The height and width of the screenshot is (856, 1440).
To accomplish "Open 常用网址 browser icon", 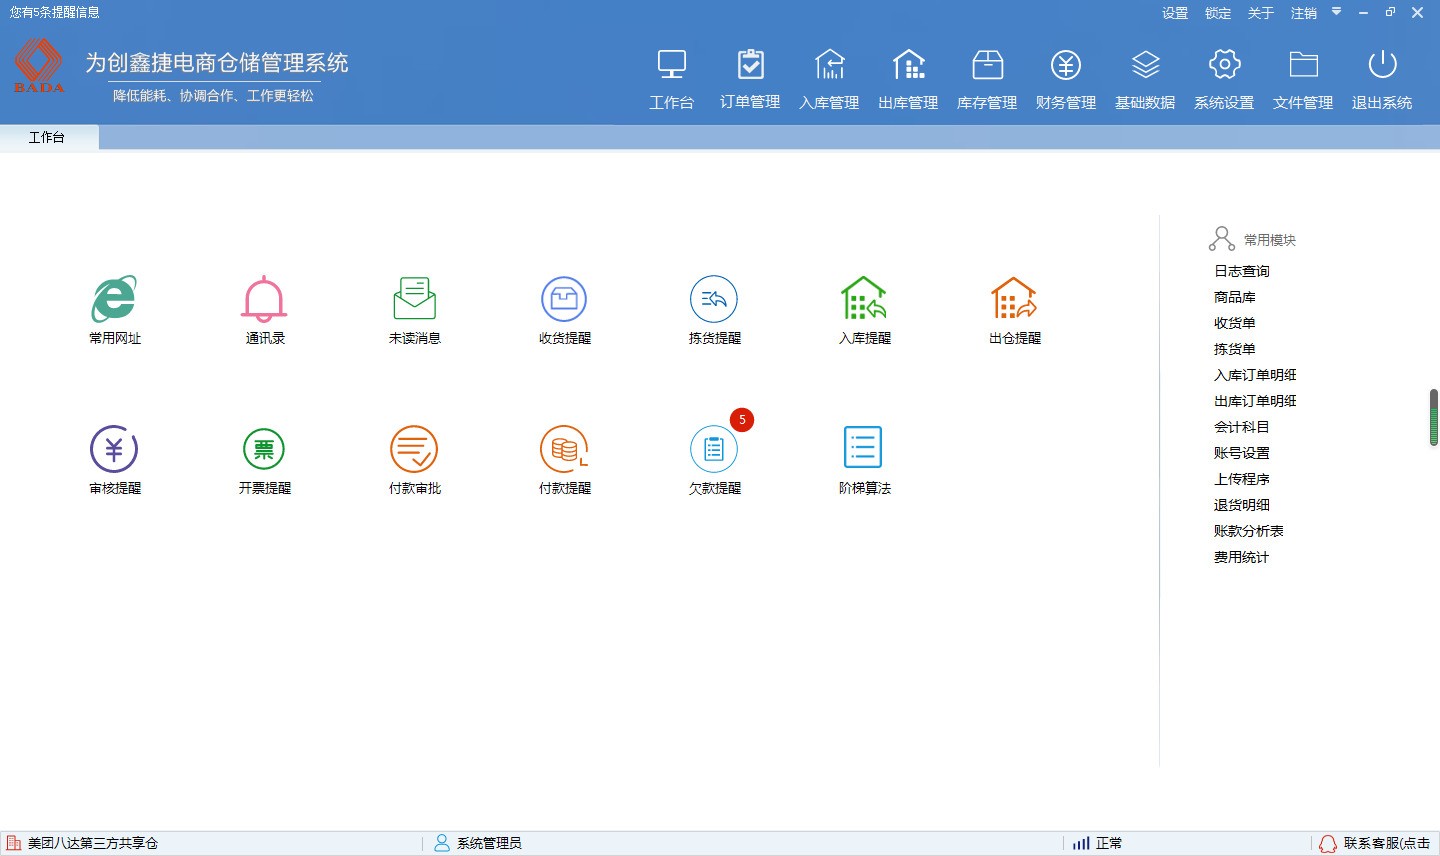I will coord(114,298).
